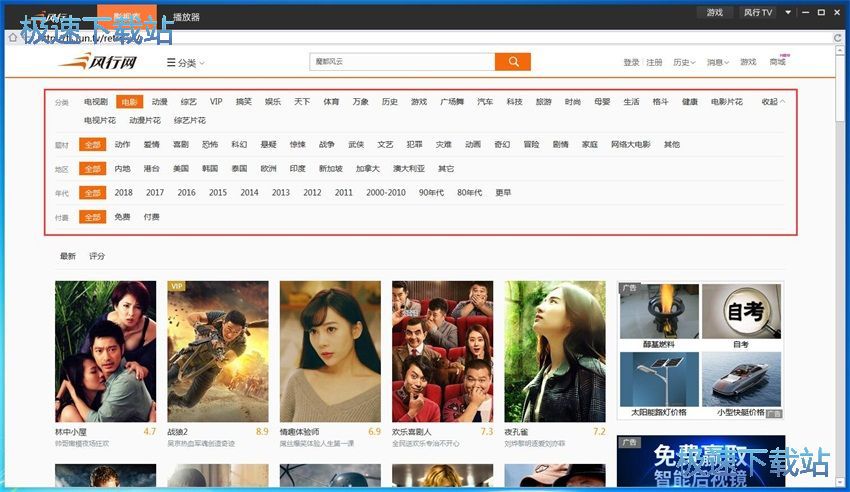Sort movies by 评分
The height and width of the screenshot is (492, 850).
pos(97,256)
